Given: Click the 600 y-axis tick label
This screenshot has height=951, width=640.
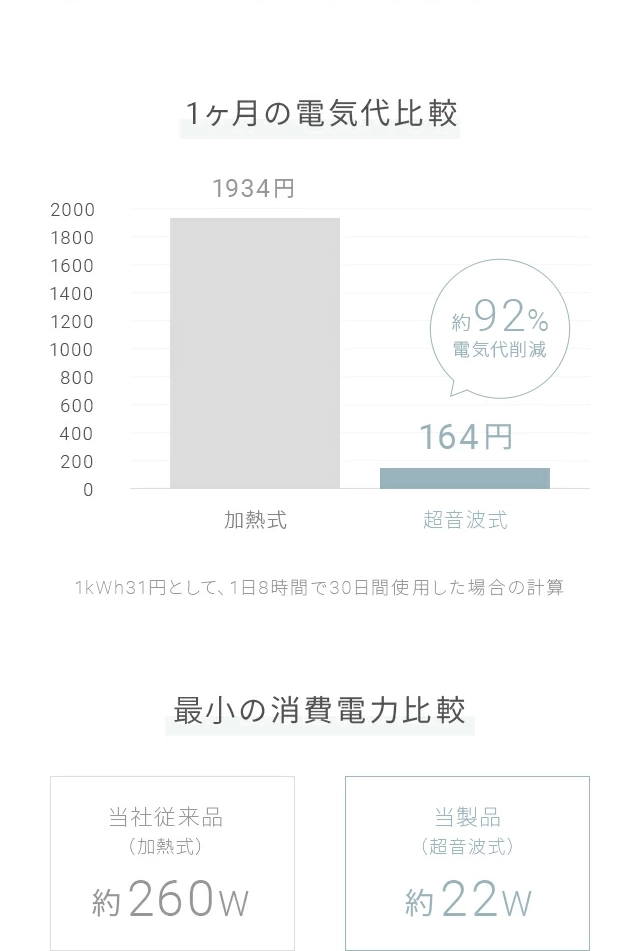Looking at the screenshot, I should pyautogui.click(x=77, y=406).
